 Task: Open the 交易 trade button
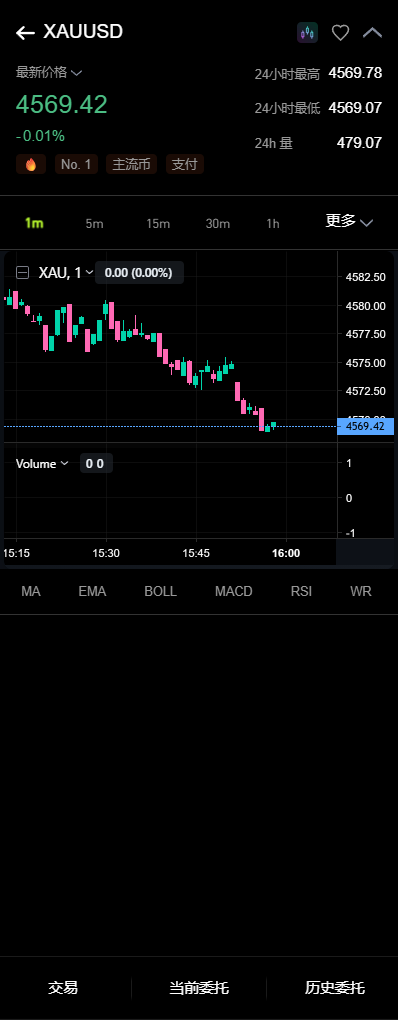coord(63,988)
